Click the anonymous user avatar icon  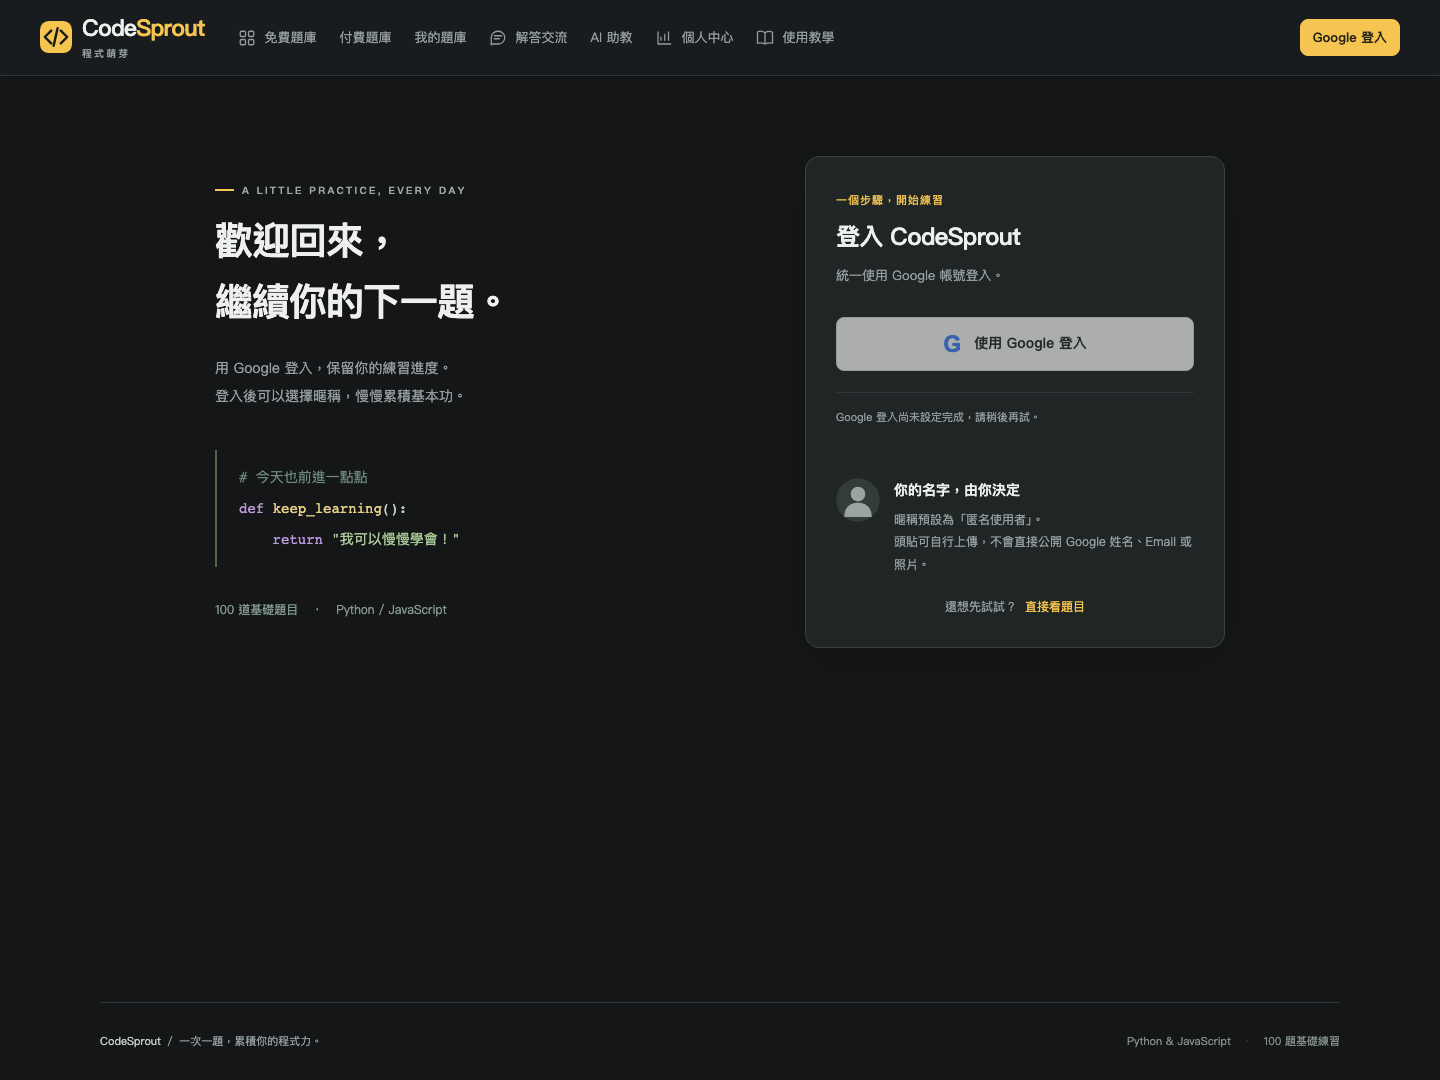pyautogui.click(x=858, y=500)
